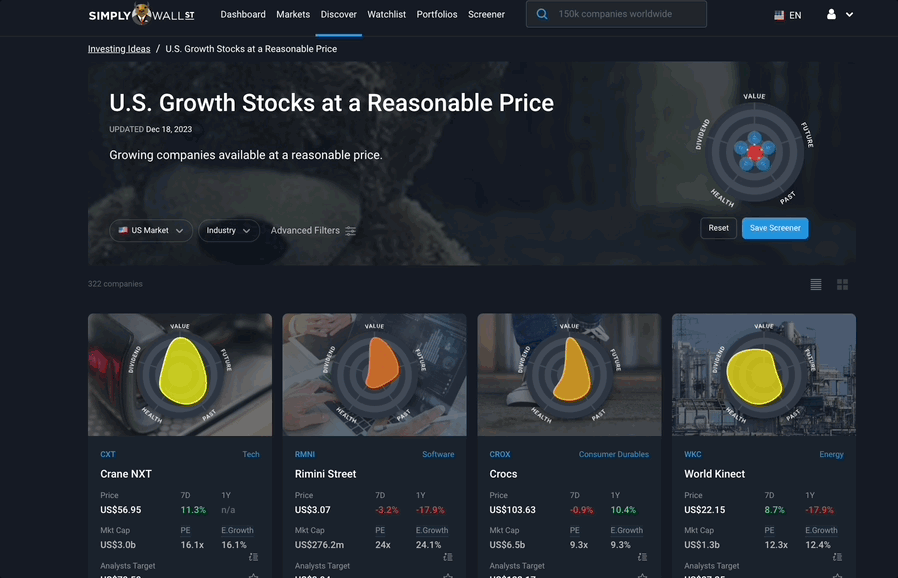Click the snowflake chart in the header banner
898x578 pixels.
754,152
